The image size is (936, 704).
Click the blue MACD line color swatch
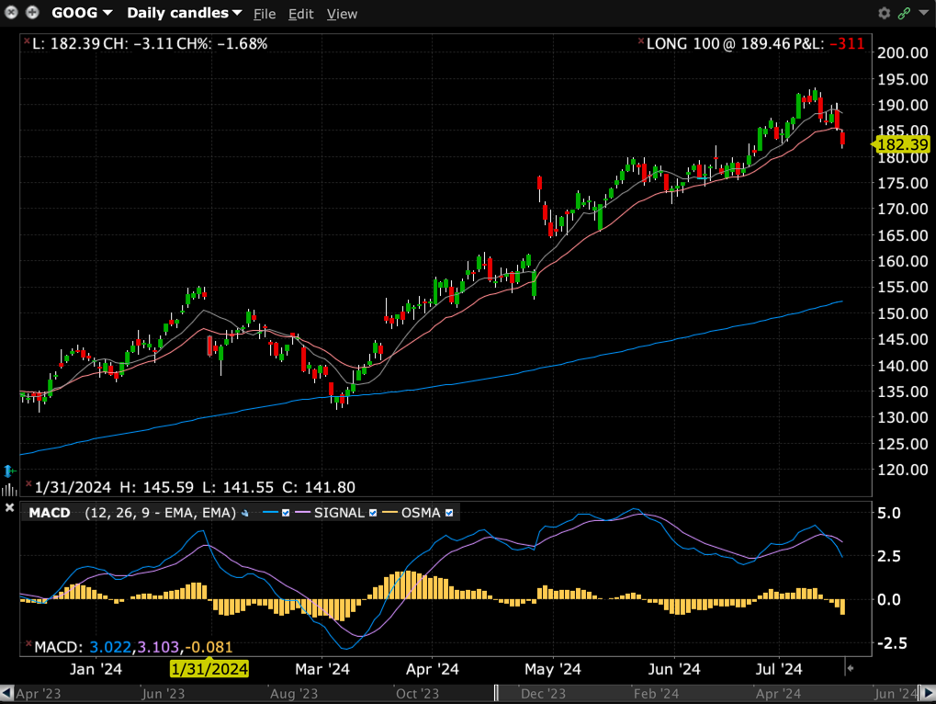(270, 513)
